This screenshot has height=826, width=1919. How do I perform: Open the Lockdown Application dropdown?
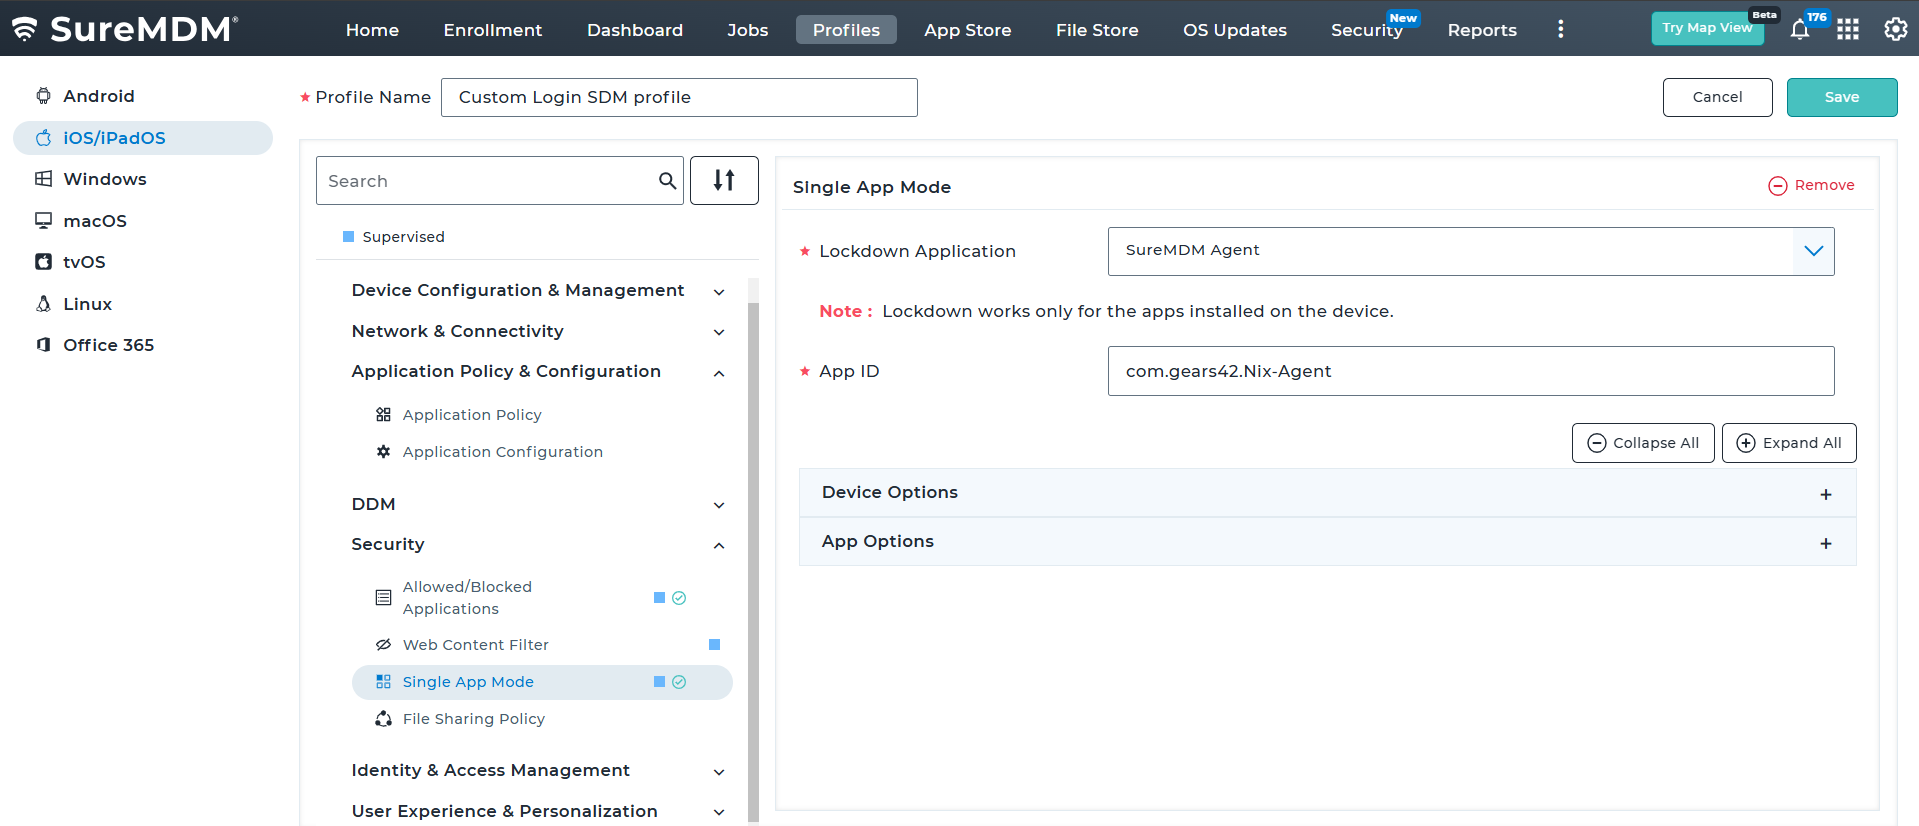pyautogui.click(x=1471, y=251)
